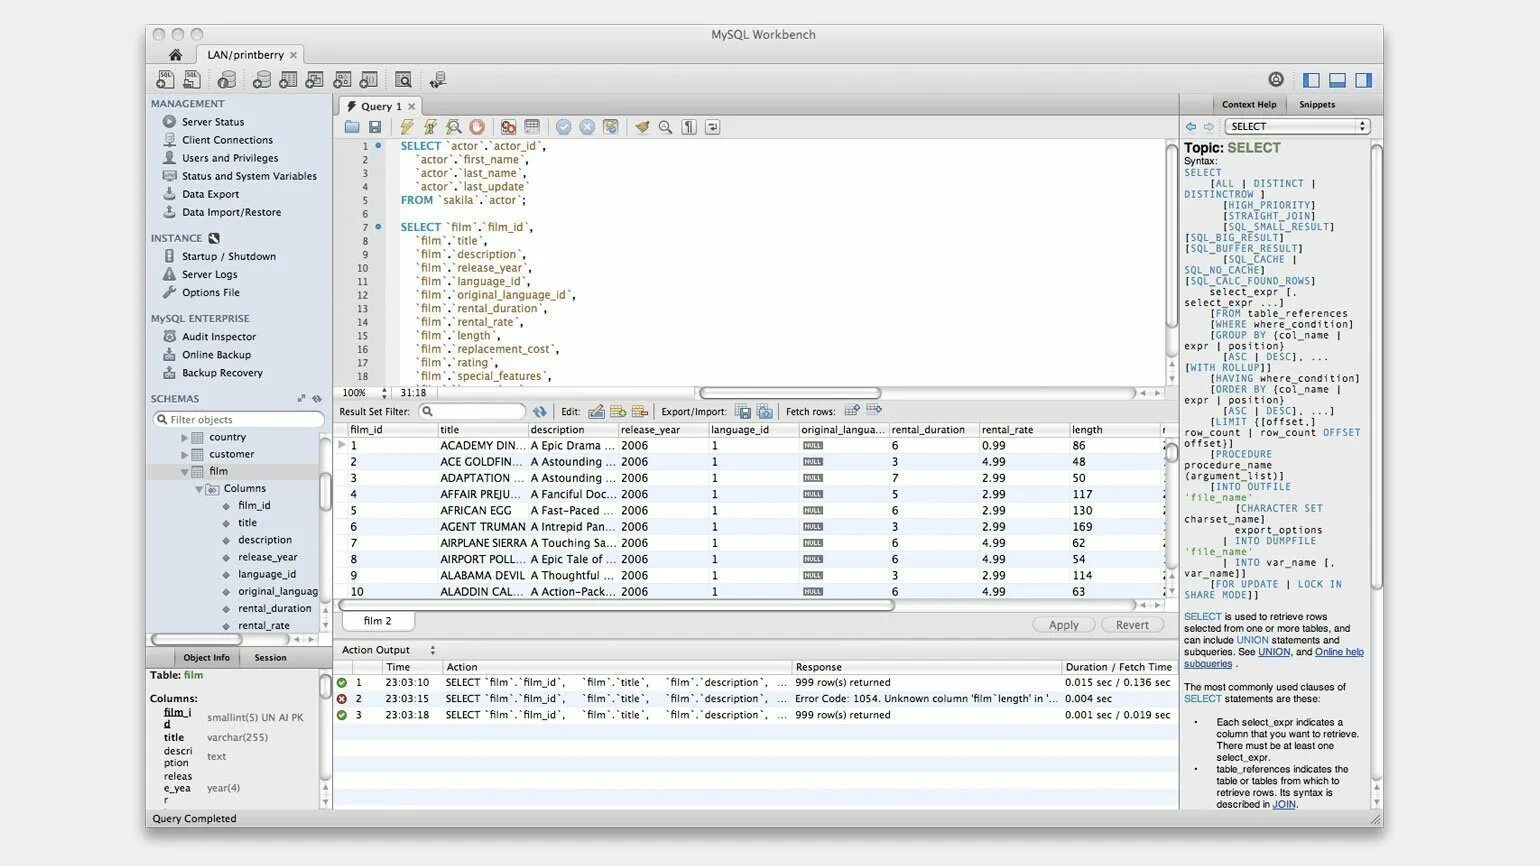Stop the running query with the red hand icon
1540x866 pixels.
pos(477,127)
